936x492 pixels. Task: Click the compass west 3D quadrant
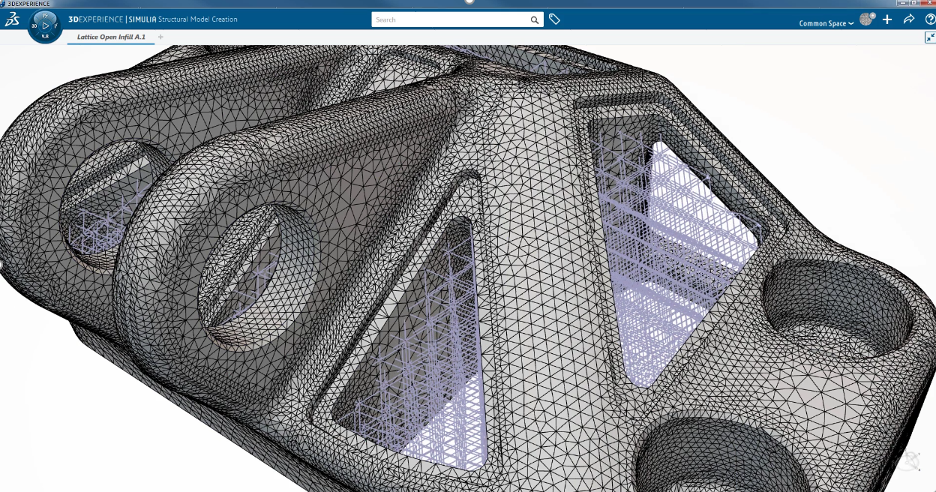[x=33, y=25]
